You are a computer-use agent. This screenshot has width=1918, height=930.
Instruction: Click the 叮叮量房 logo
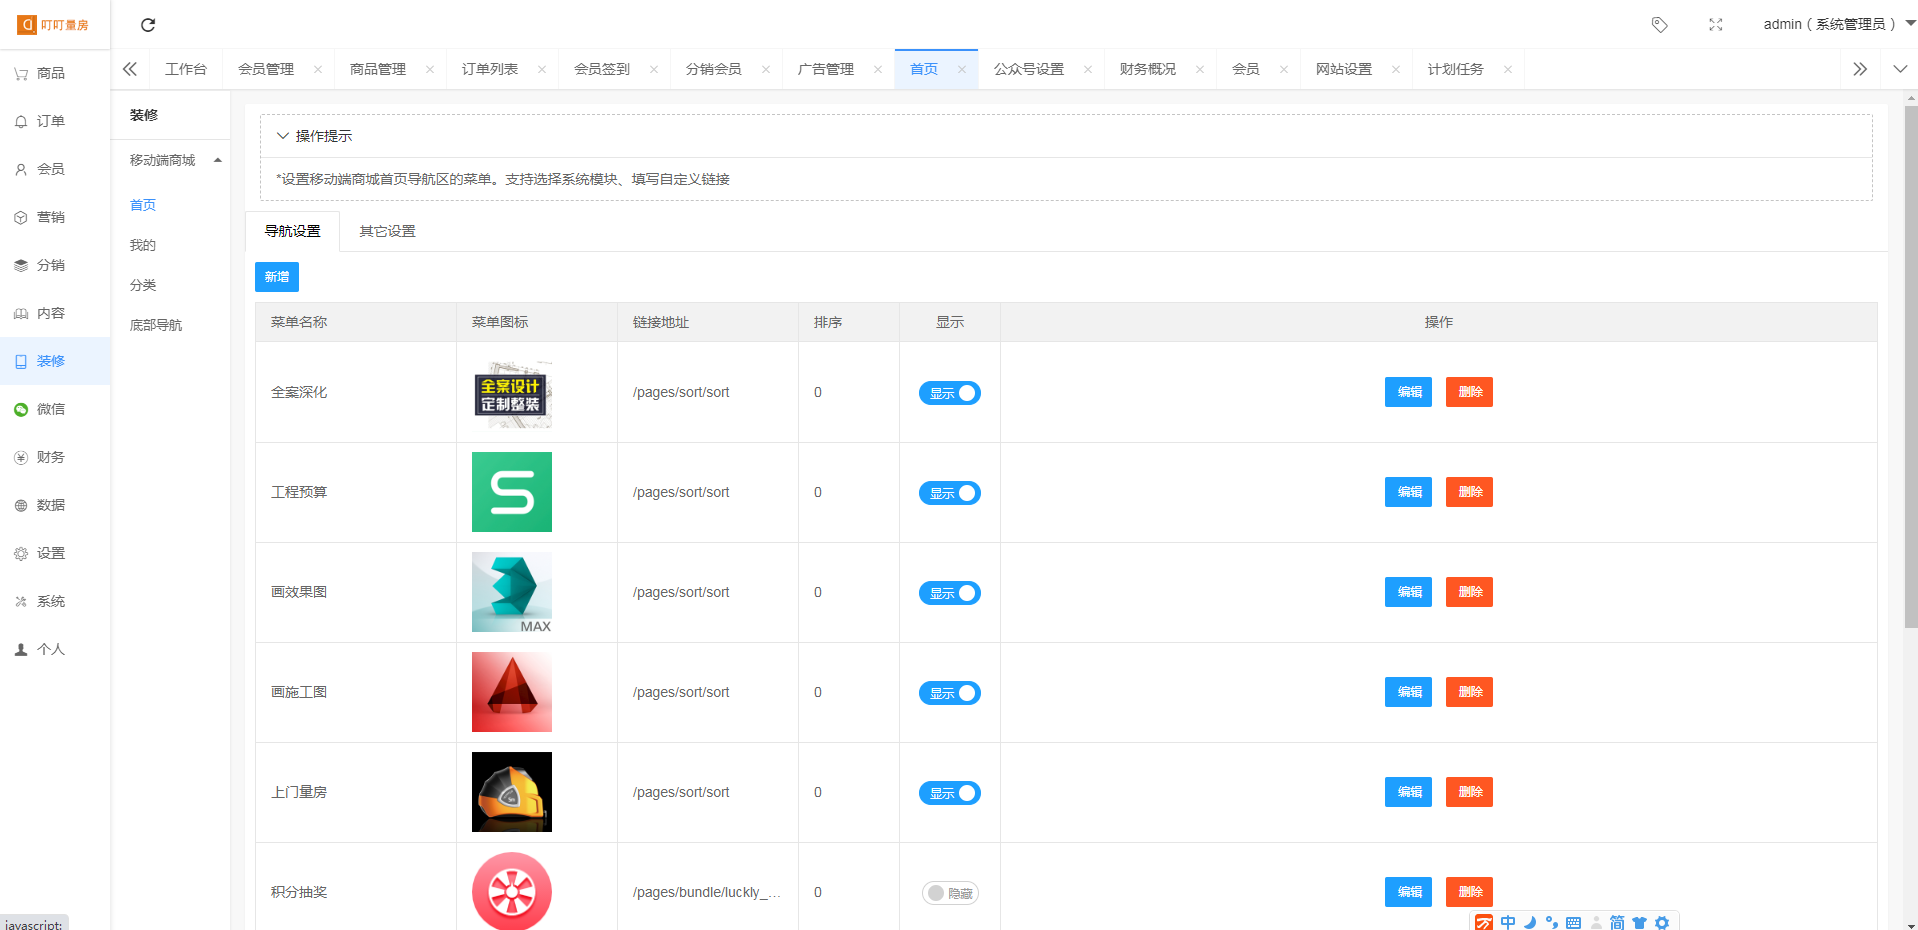53,25
